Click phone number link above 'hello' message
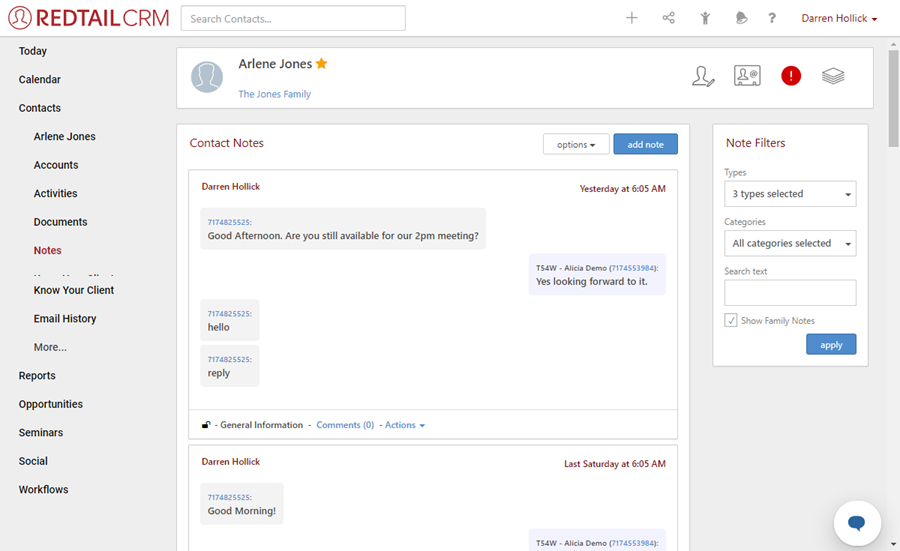 (x=230, y=314)
